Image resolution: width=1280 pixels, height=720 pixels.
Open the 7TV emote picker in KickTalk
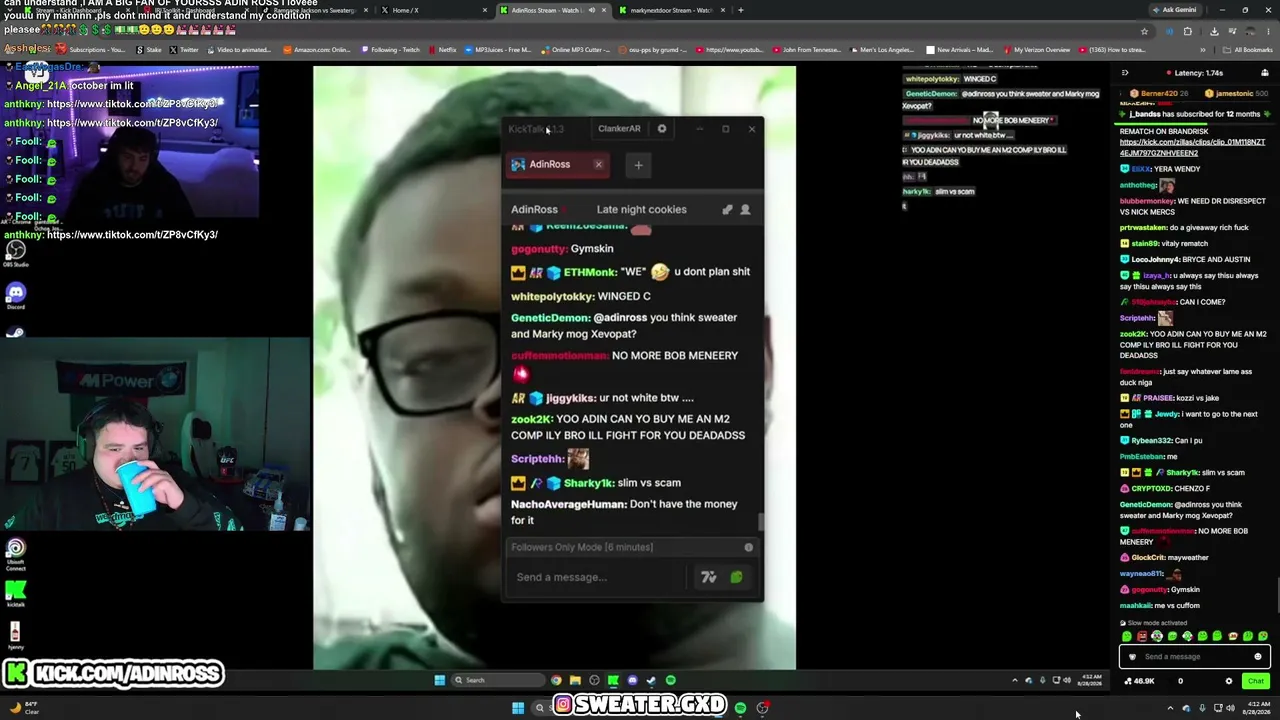point(709,577)
